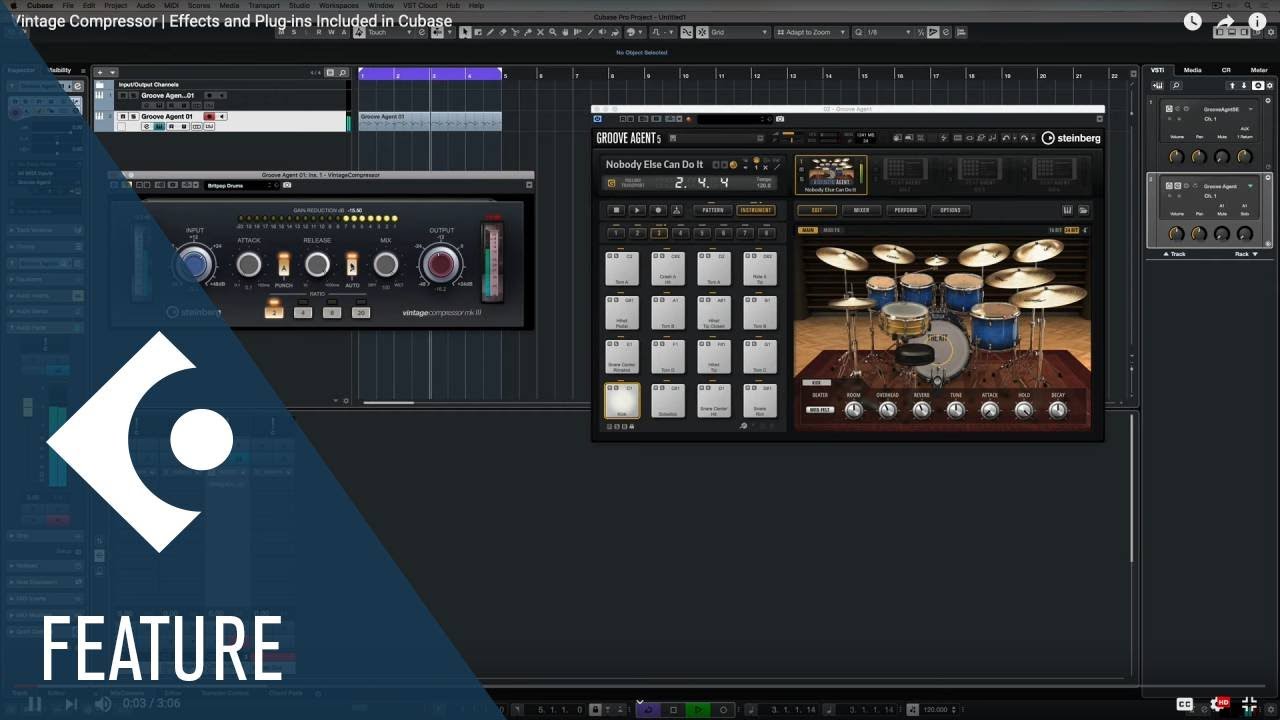
Task: Open GrooveAgentSE rack slot dropdown arrow
Action: click(1250, 109)
